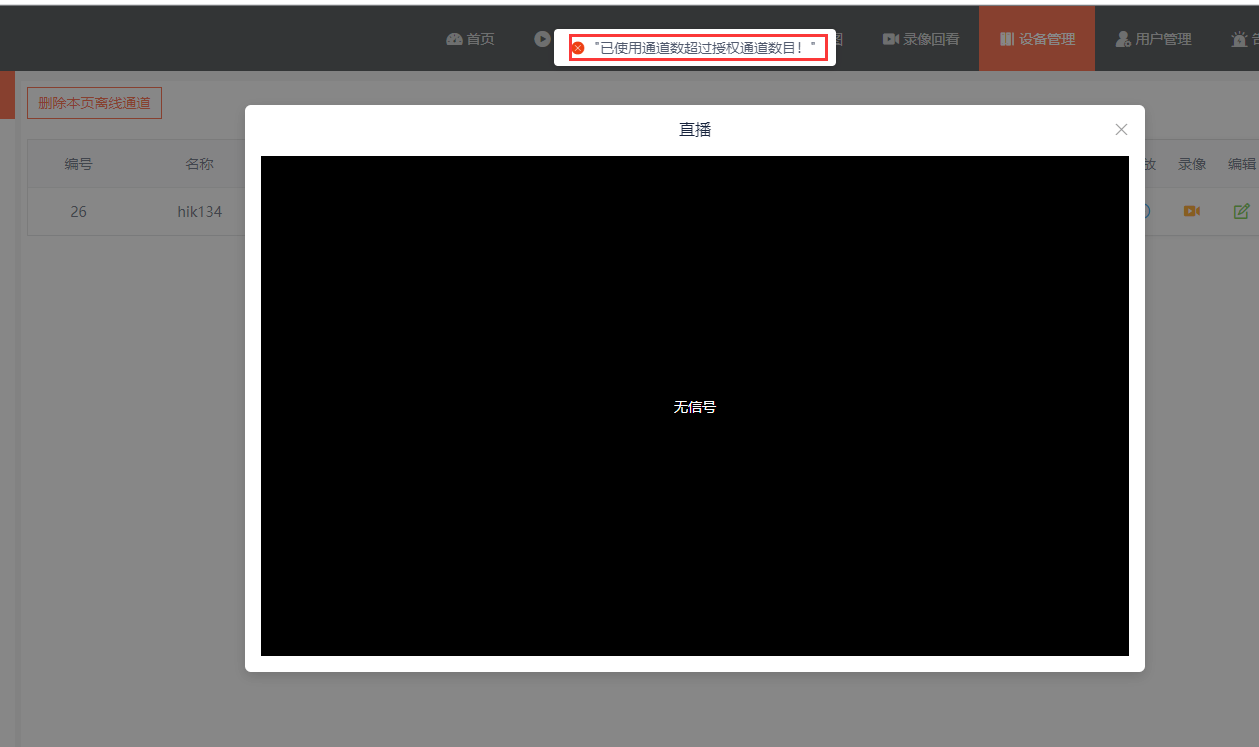Screen dimensions: 1259x747
Task: Click the alarm siren icon in the navbar
Action: point(1240,40)
